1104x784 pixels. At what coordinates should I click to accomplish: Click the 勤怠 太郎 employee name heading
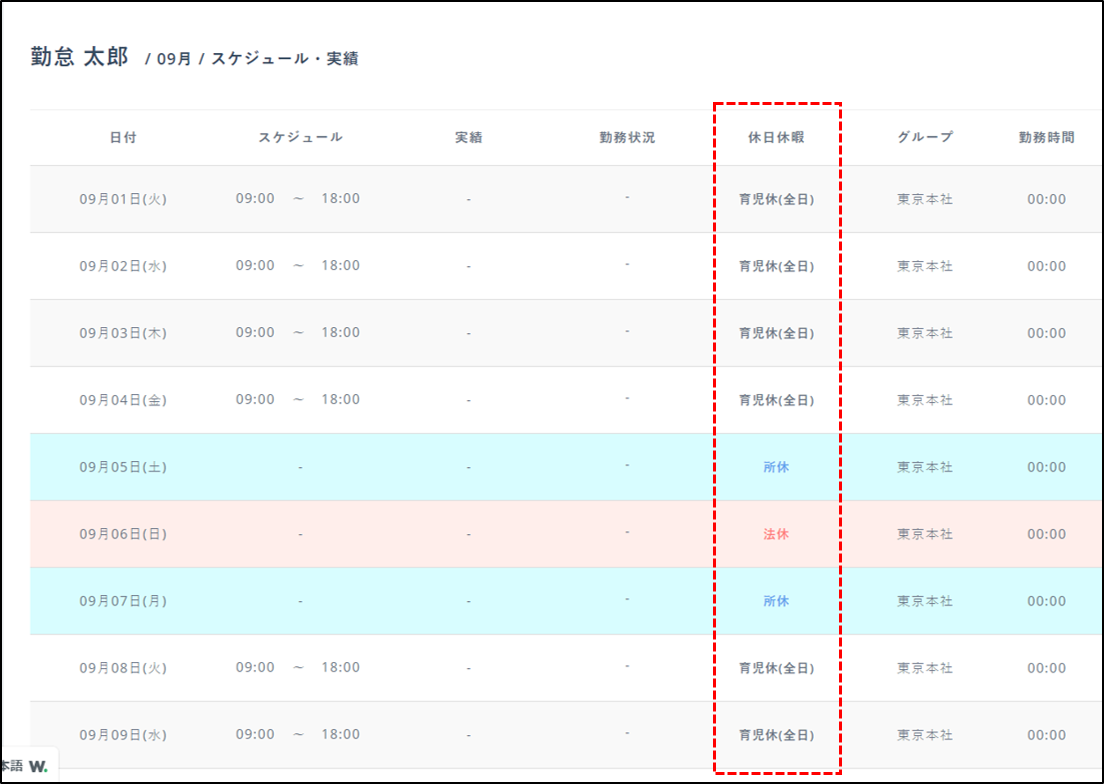[79, 57]
